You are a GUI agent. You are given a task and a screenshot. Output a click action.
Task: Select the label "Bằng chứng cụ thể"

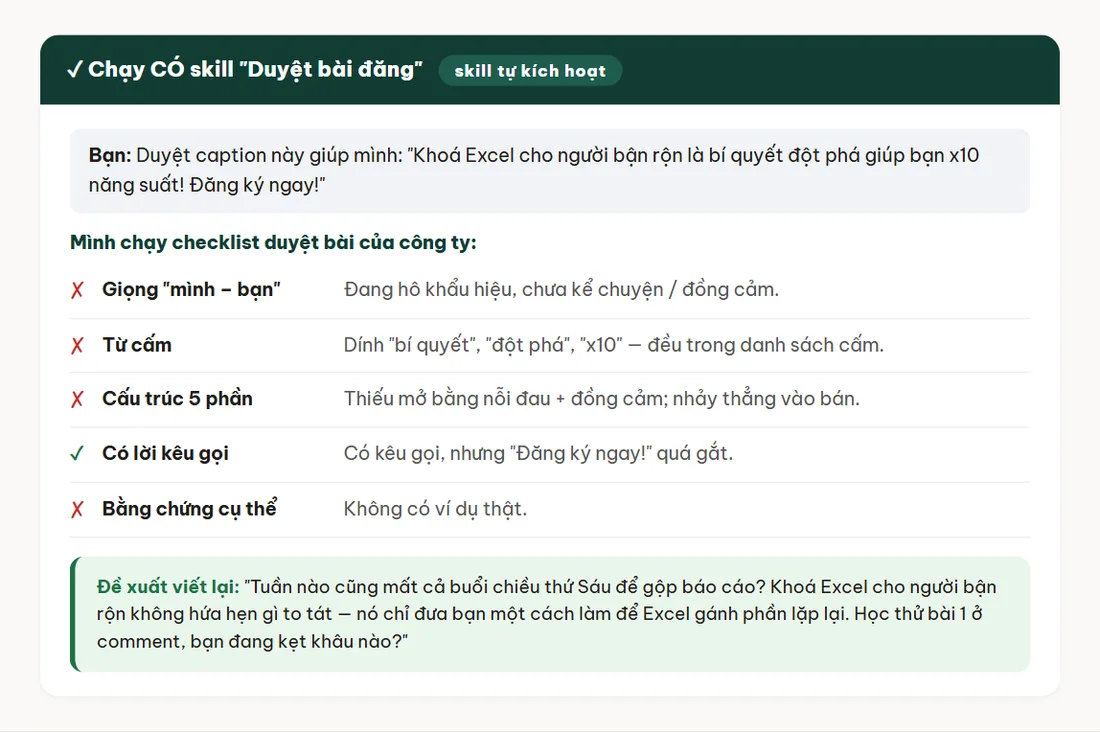189,509
